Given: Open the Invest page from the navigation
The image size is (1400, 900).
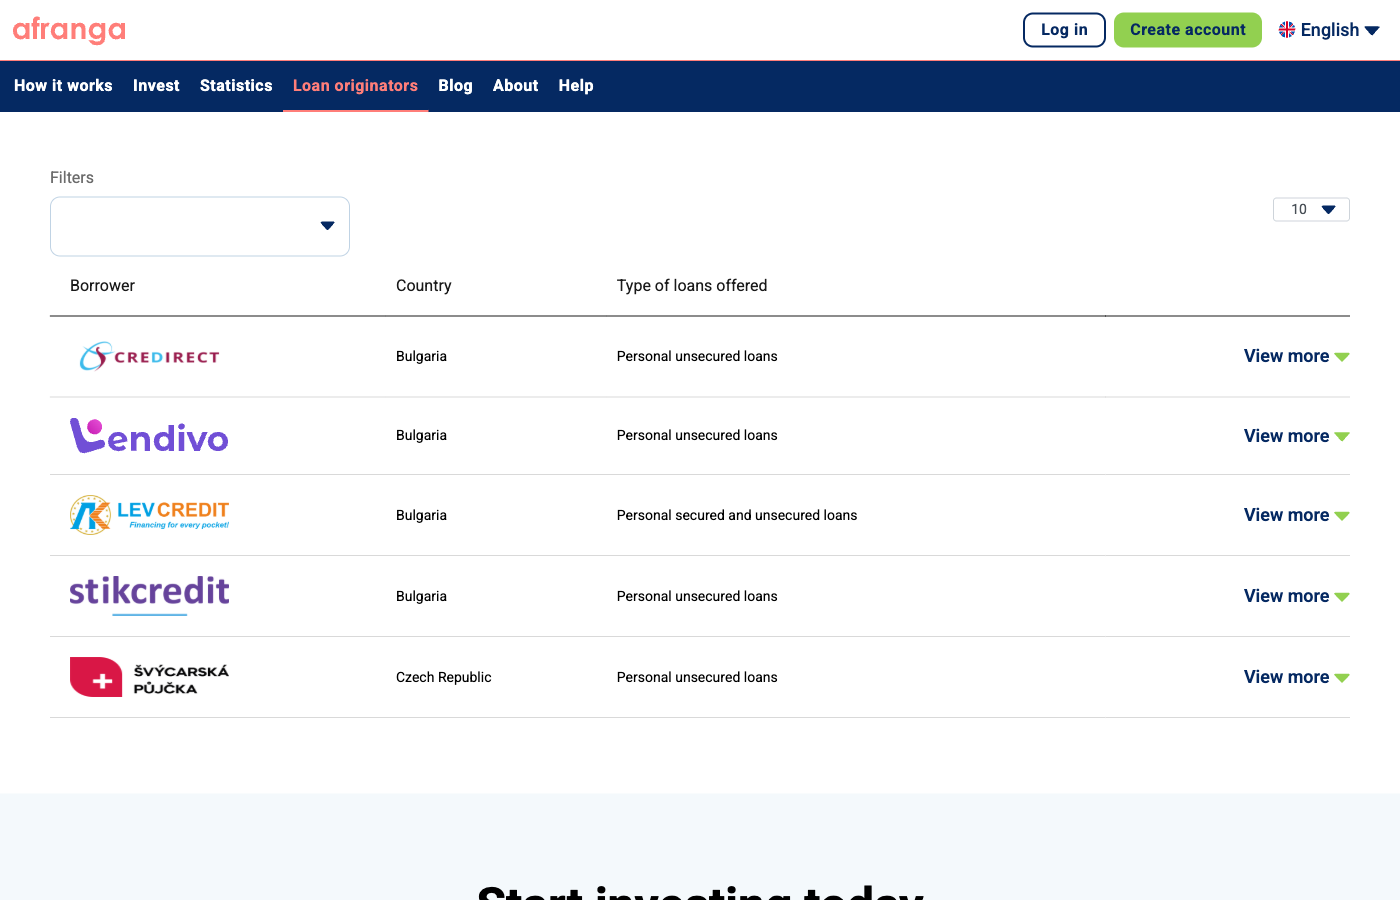Looking at the screenshot, I should pyautogui.click(x=156, y=86).
